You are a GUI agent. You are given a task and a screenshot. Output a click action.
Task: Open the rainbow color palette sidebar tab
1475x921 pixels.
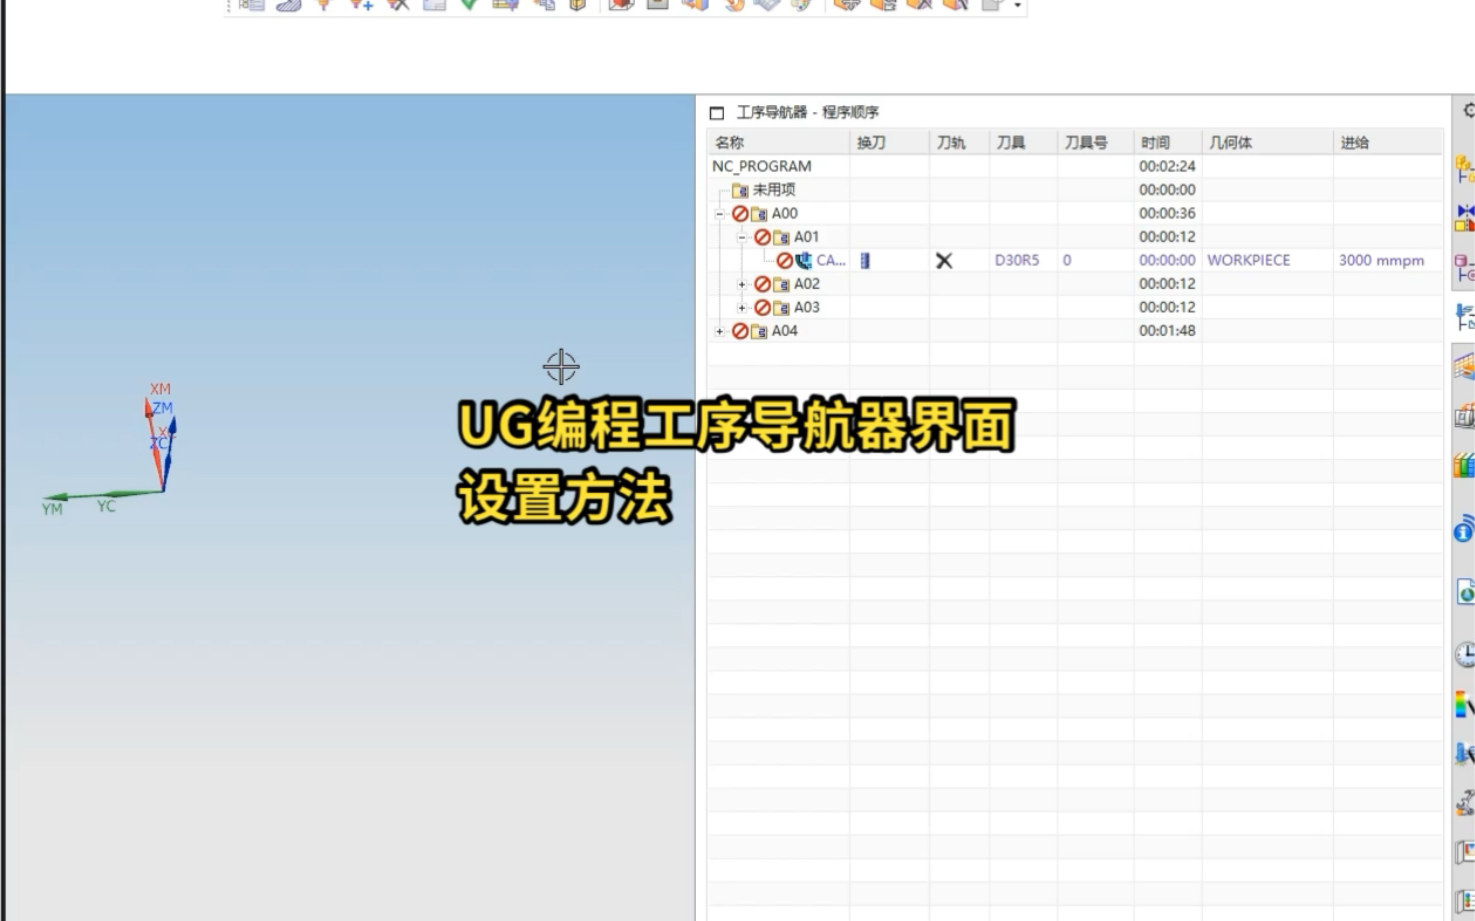click(1465, 705)
